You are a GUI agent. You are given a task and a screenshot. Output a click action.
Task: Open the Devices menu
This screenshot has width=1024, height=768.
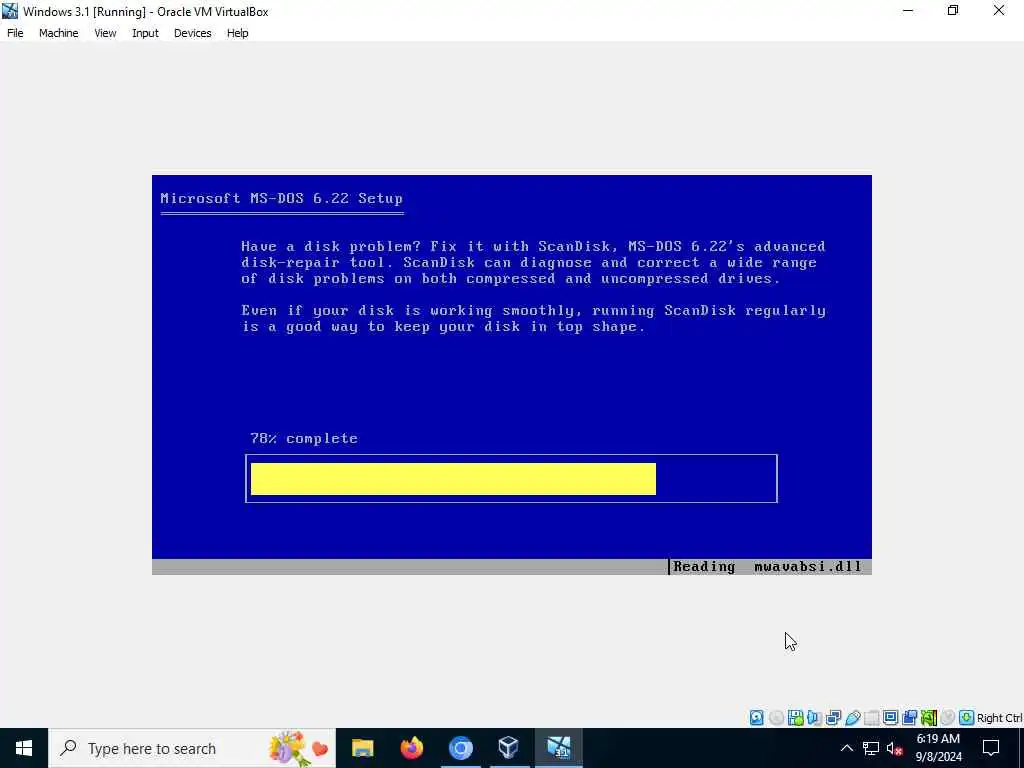(193, 33)
